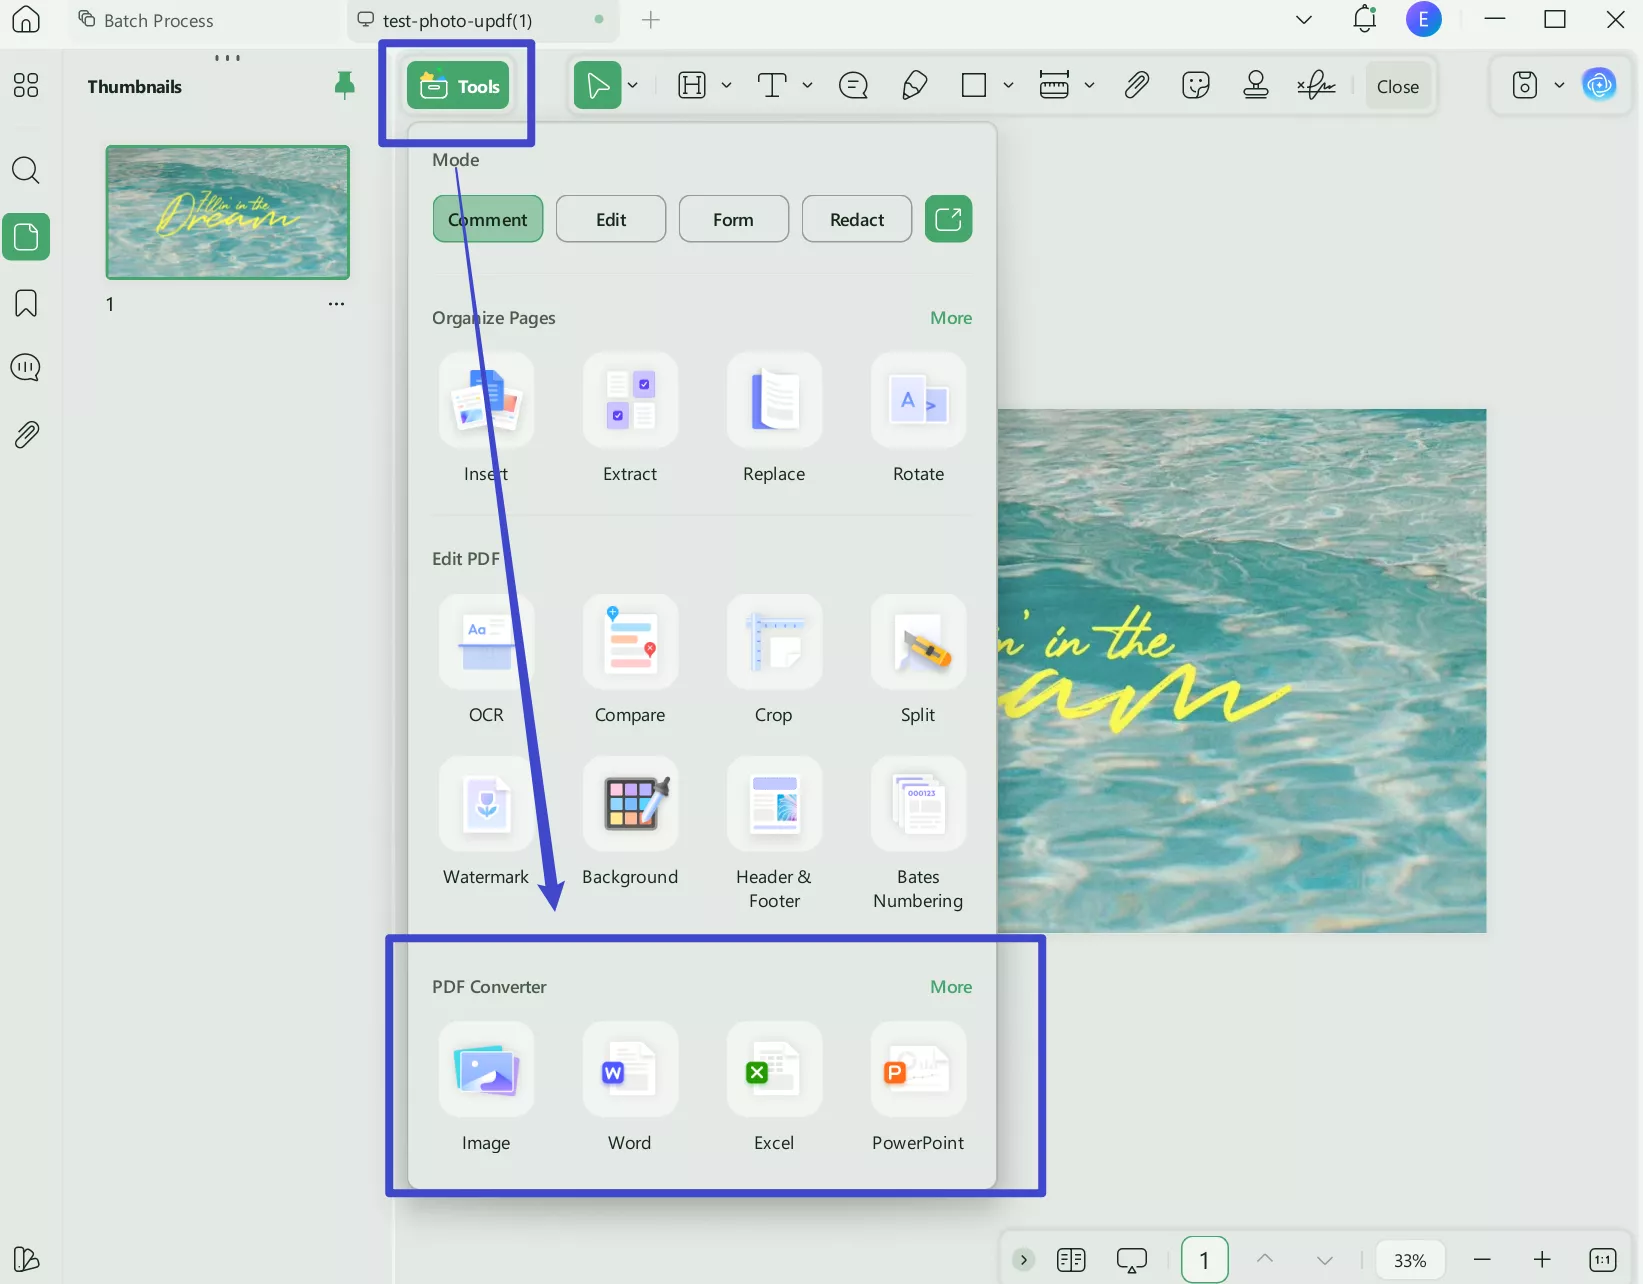Select the text comment tool
1643x1284 pixels.
tap(772, 86)
